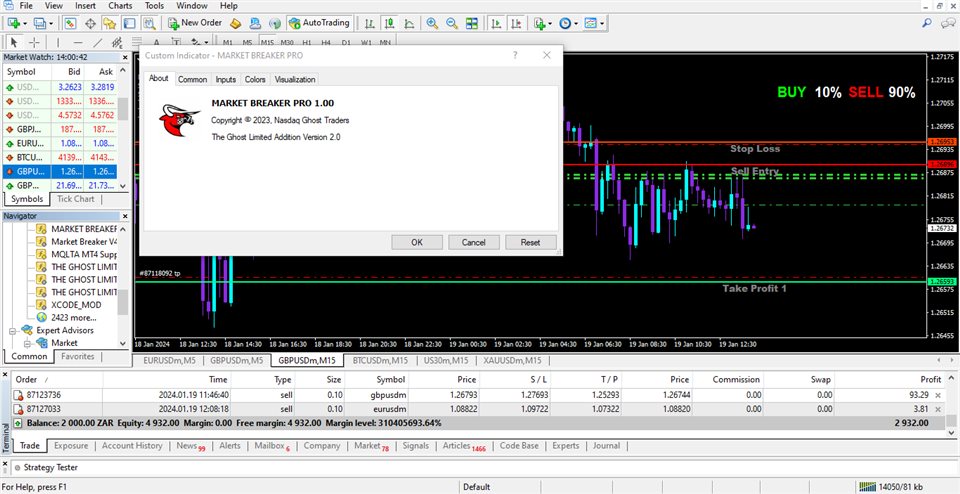Viewport: 960px width, 494px height.
Task: Close order 87123736 with its x button
Action: click(938, 395)
